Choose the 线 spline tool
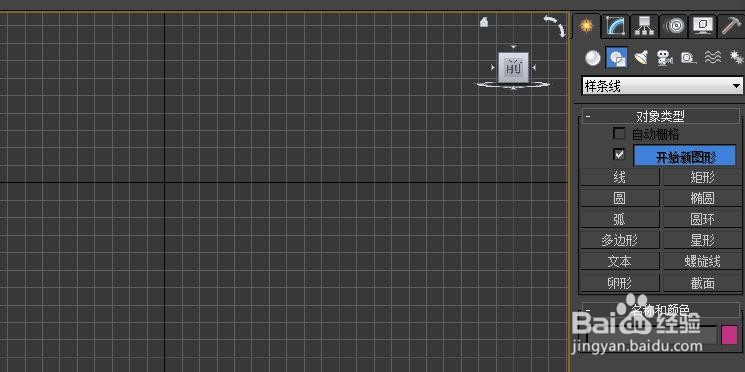Screen dimensions: 745x372 tap(620, 178)
